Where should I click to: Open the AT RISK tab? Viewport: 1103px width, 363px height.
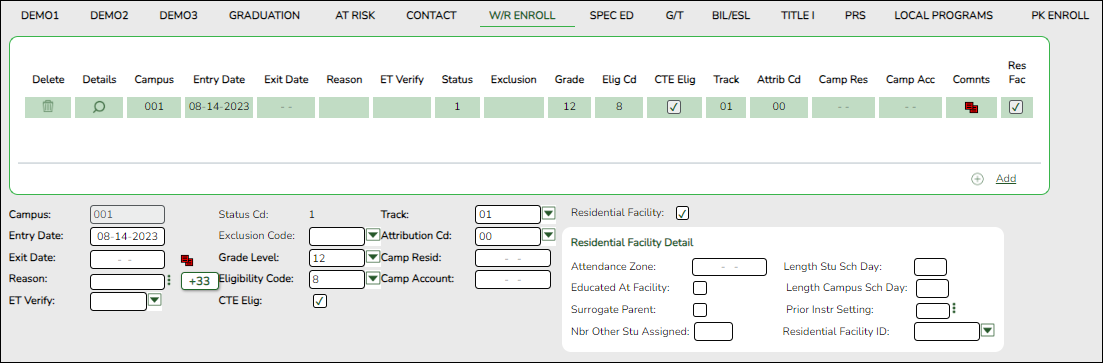coord(355,15)
